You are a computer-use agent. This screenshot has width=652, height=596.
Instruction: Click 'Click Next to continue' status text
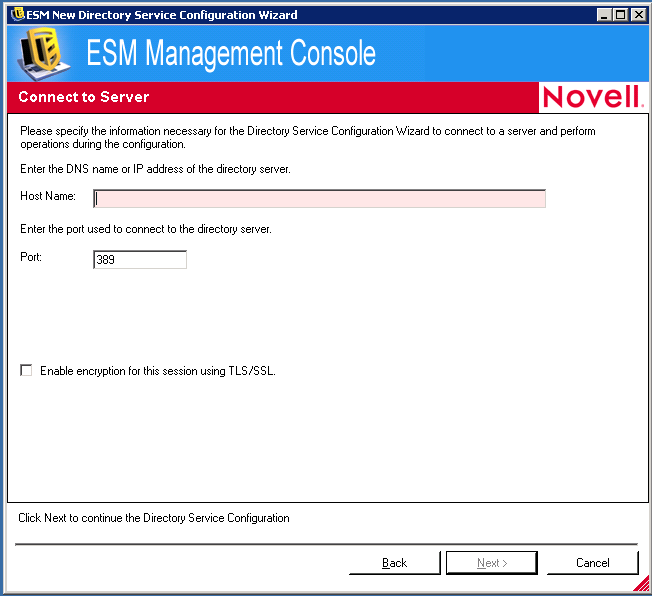tap(154, 518)
